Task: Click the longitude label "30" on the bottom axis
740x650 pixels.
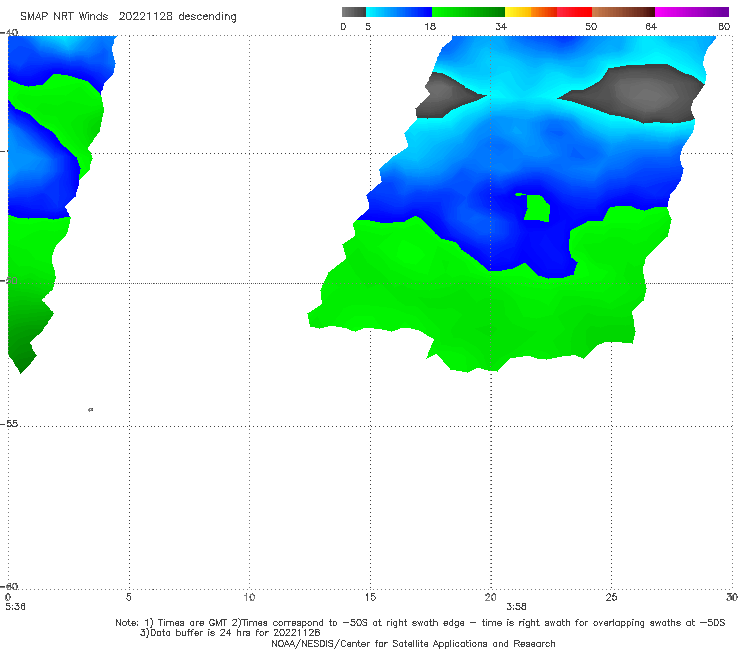Action: tap(732, 597)
